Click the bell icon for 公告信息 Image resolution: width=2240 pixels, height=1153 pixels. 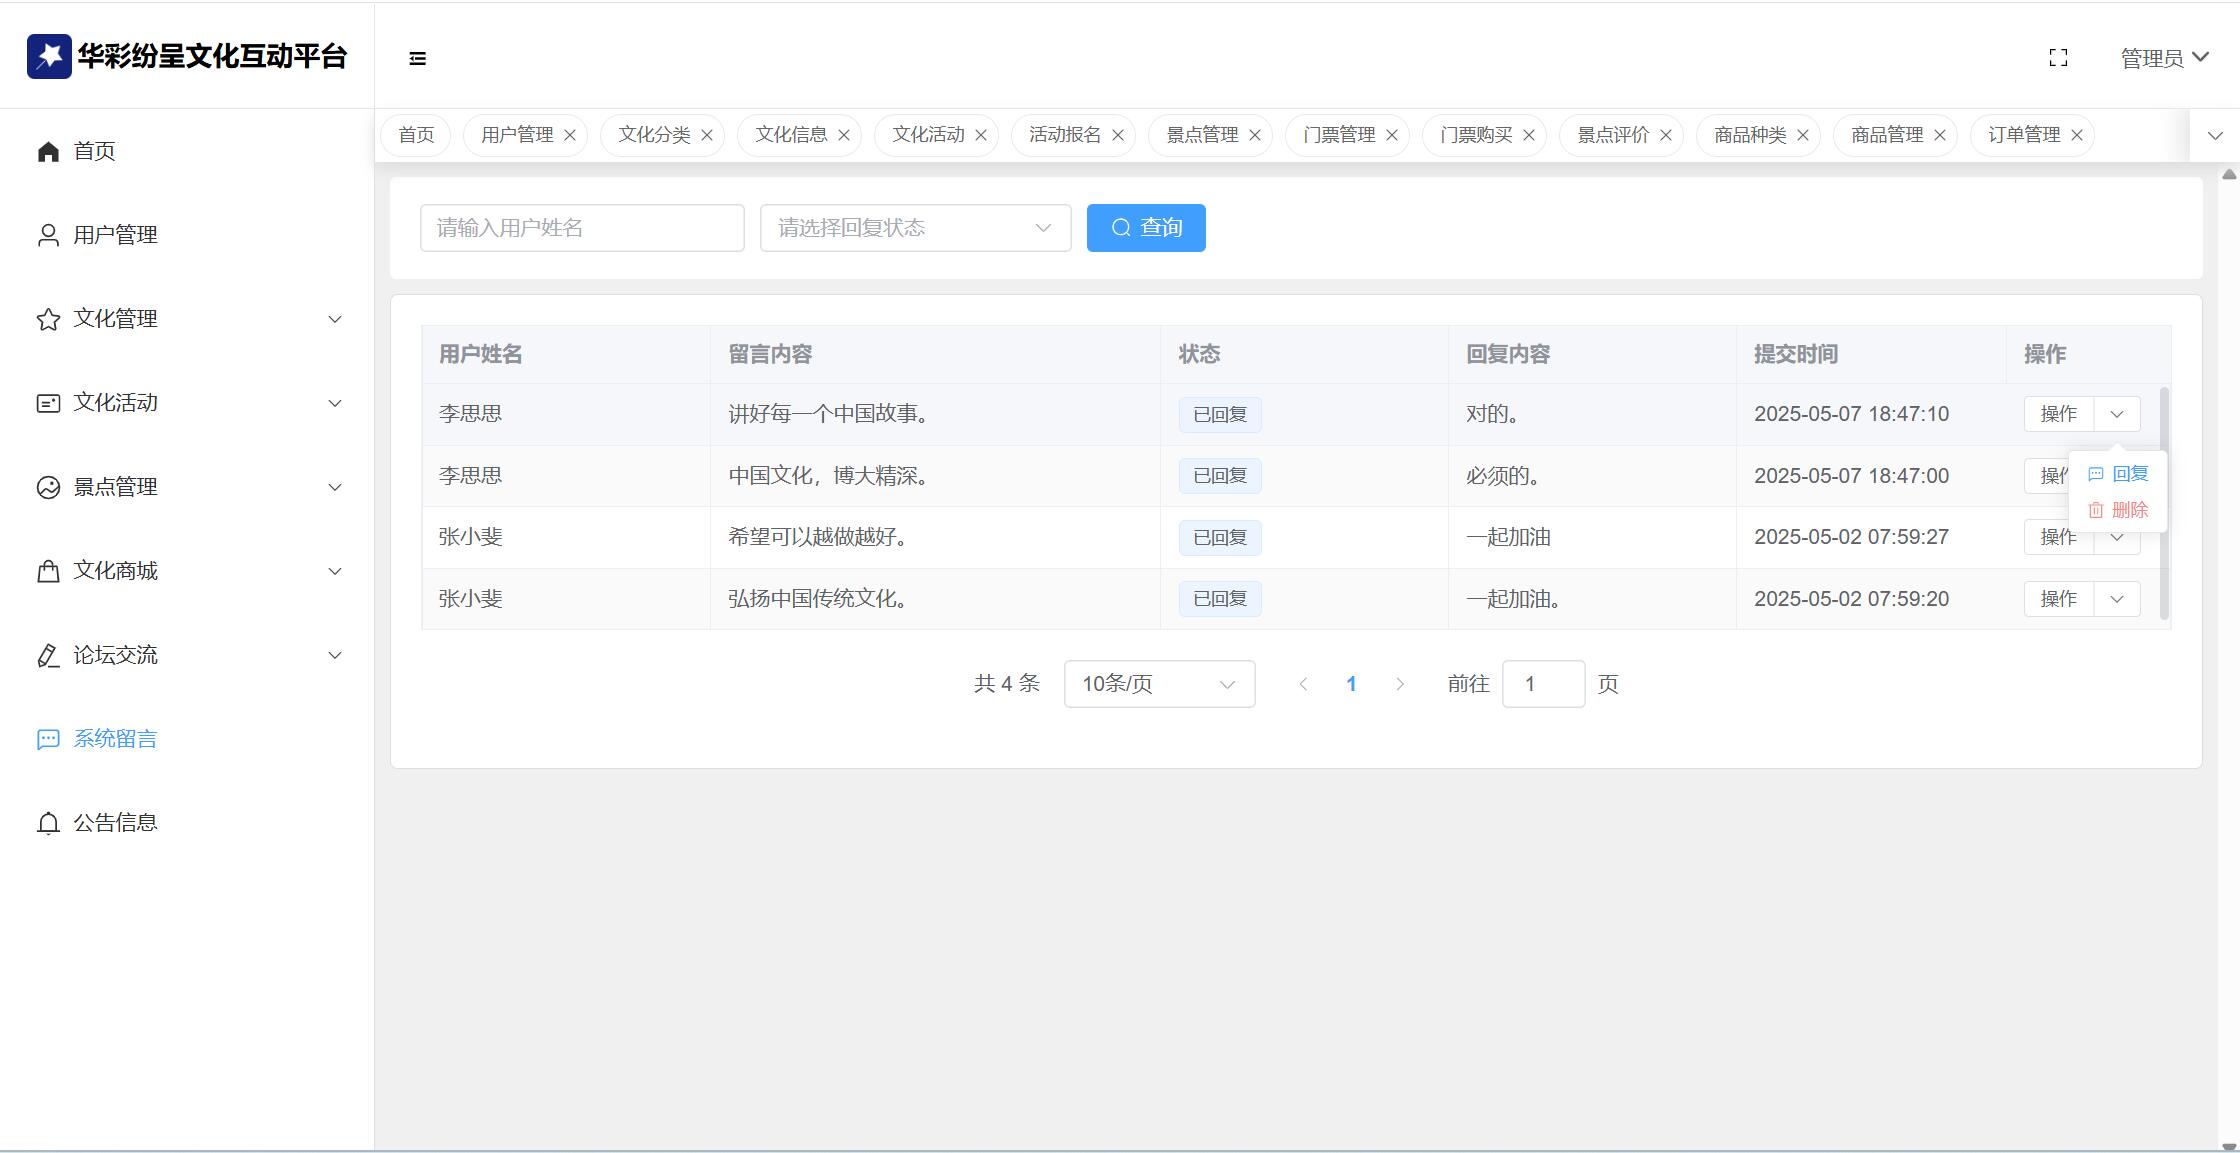(x=48, y=823)
